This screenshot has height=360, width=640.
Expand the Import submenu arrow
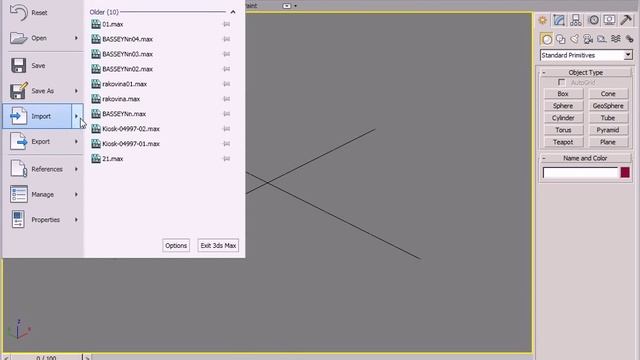(77, 116)
